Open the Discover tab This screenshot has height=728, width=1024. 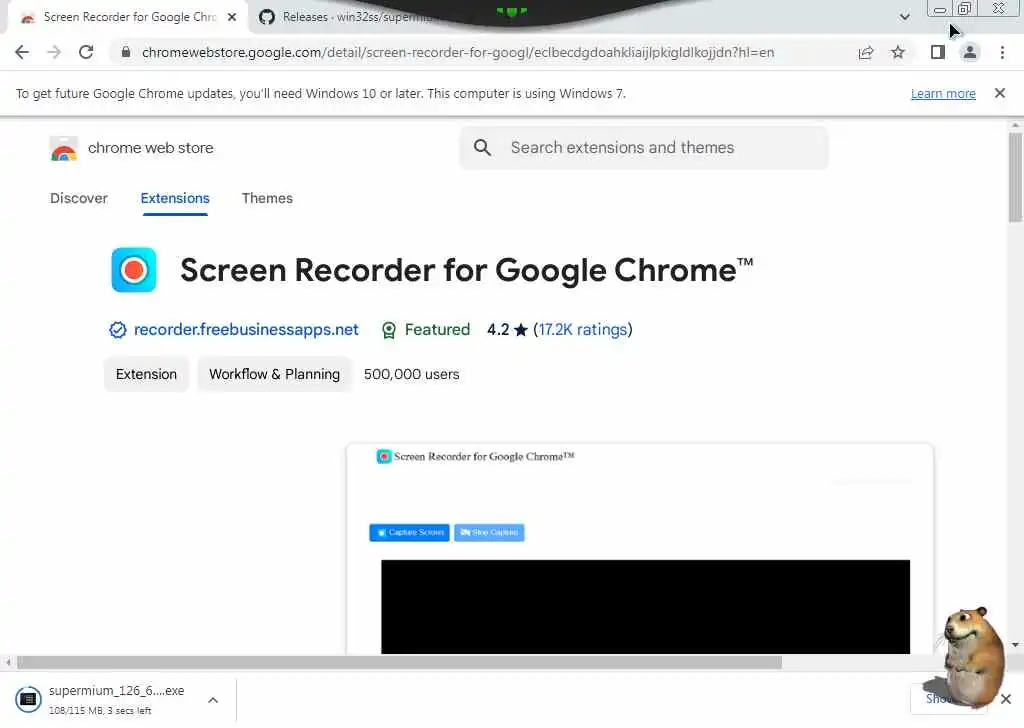pyautogui.click(x=78, y=198)
